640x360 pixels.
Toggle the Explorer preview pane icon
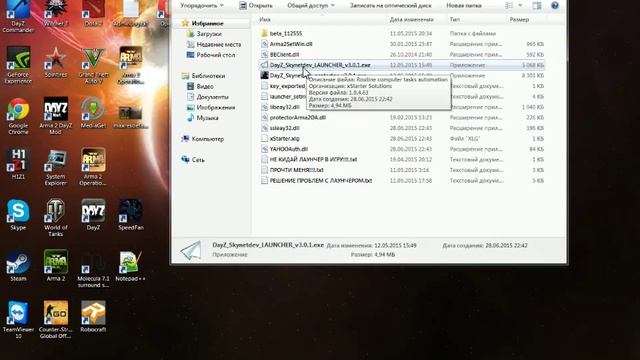tap(537, 5)
